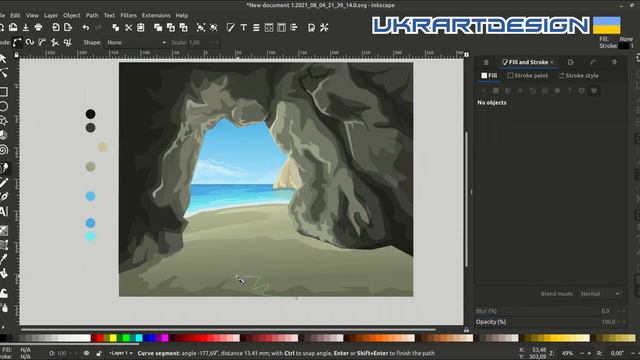Select the Paint bucket tool

4,273
